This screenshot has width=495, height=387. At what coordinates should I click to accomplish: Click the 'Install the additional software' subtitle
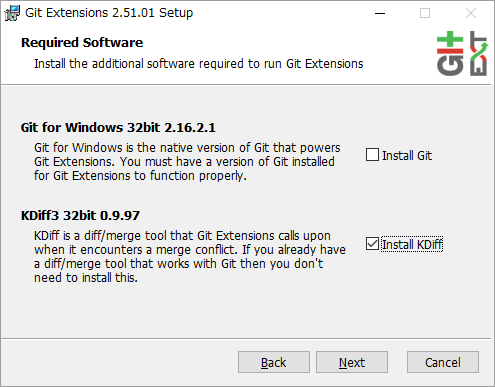click(199, 64)
